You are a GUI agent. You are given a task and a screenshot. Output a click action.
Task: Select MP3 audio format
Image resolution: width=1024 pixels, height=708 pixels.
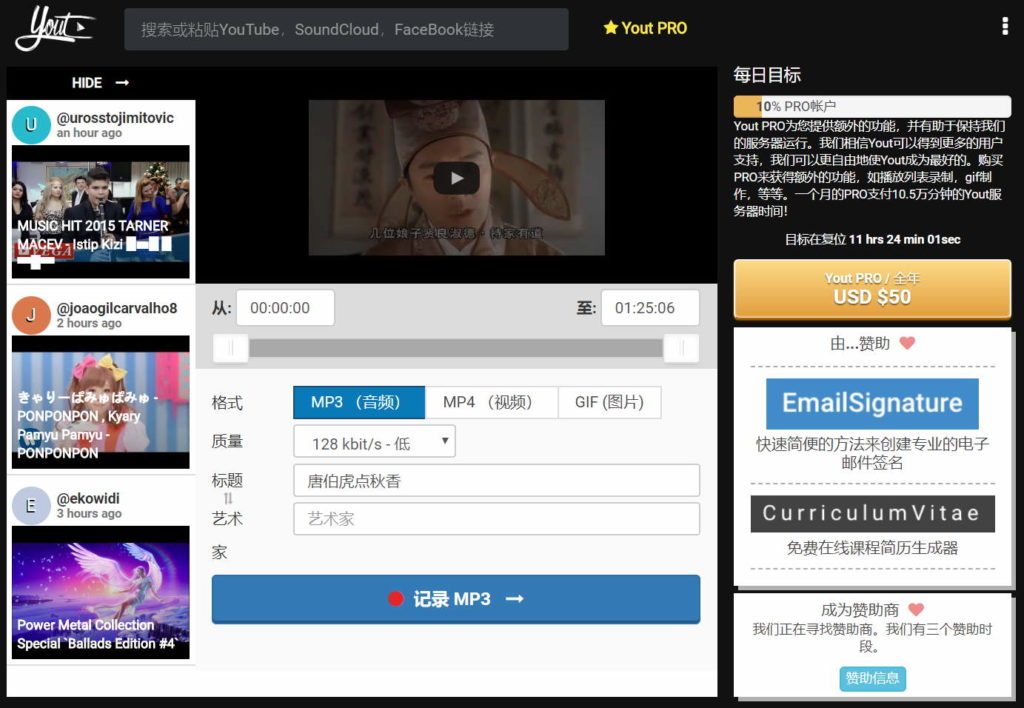358,402
